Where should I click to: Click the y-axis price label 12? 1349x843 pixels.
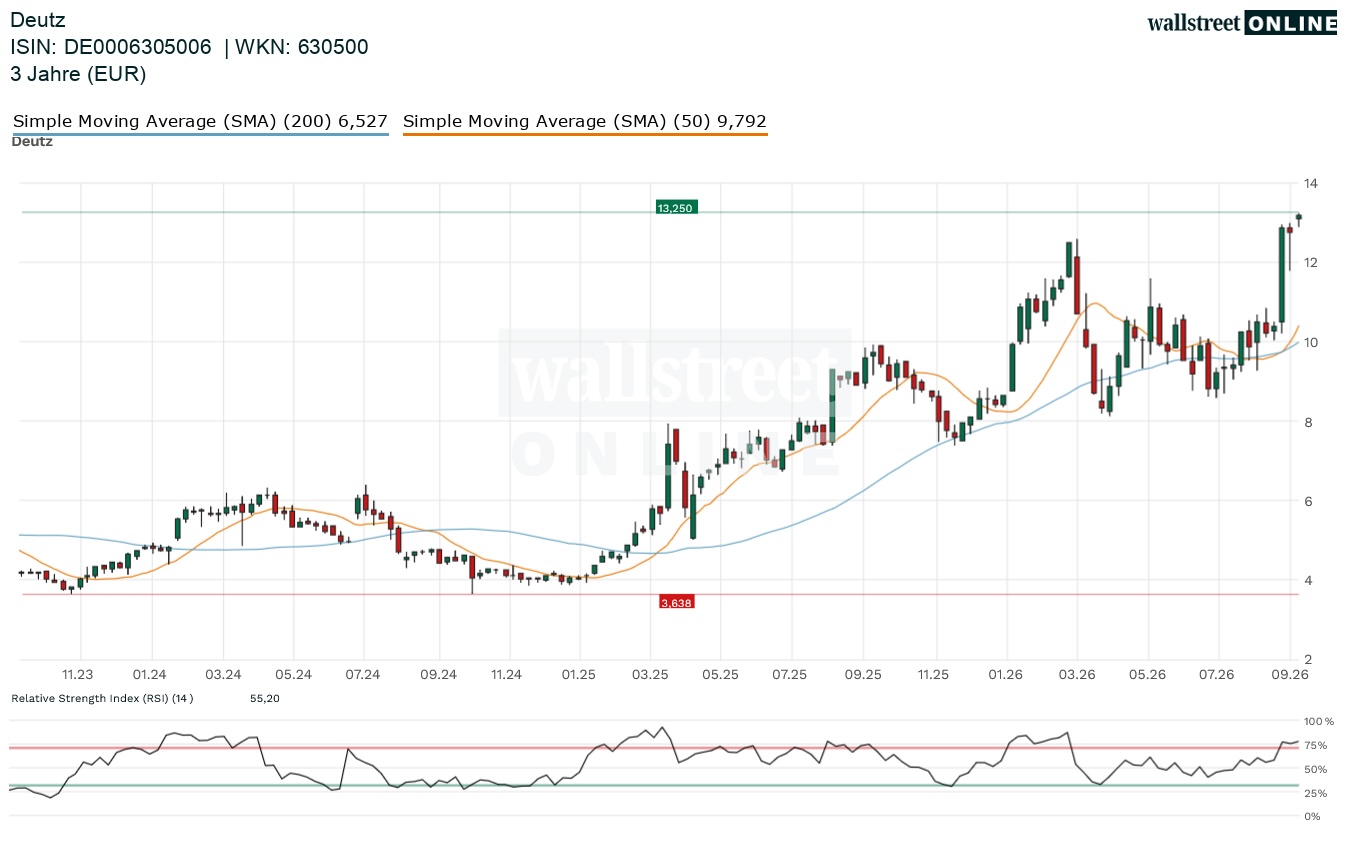click(1310, 262)
